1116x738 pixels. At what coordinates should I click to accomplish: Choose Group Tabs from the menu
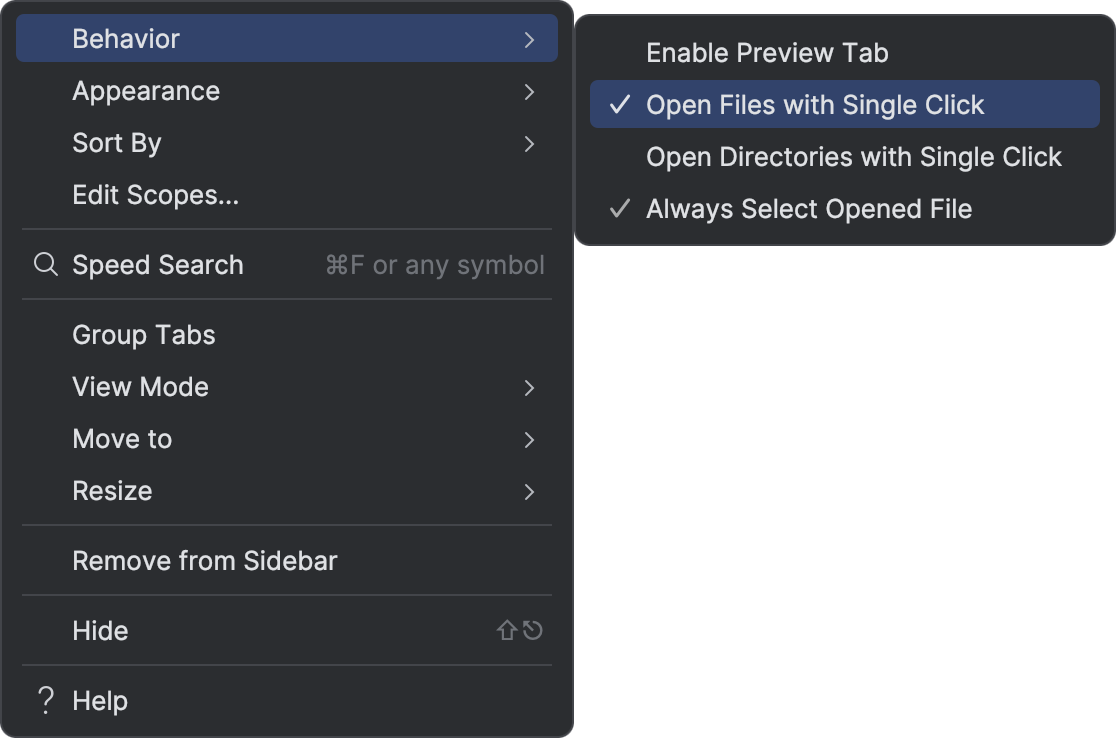(x=143, y=334)
